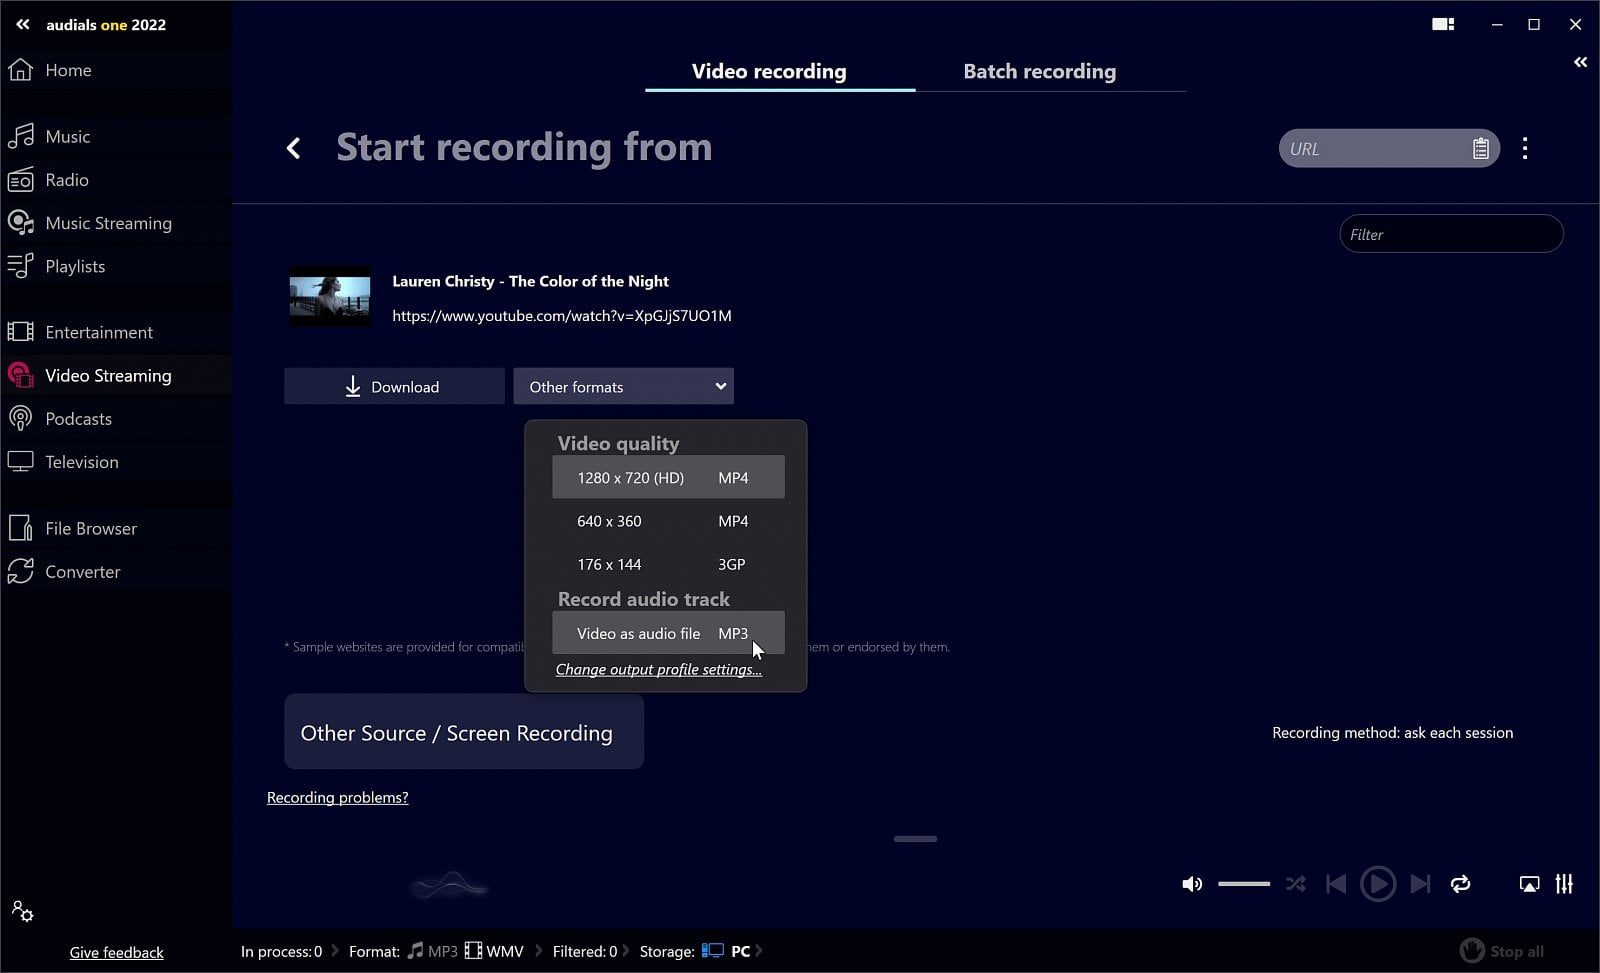Click the YouTube URL text of the video
The height and width of the screenshot is (973, 1600).
tap(562, 316)
